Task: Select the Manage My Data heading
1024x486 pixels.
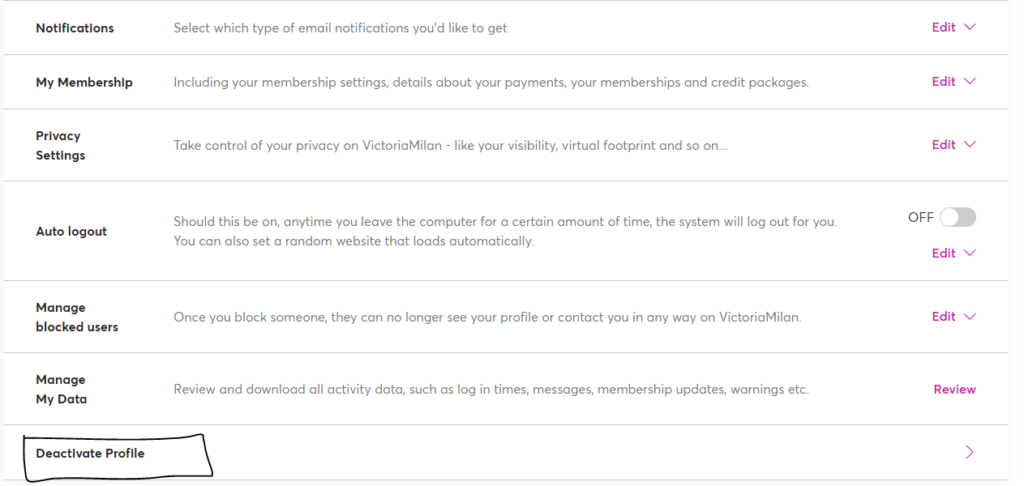Action: (x=61, y=389)
